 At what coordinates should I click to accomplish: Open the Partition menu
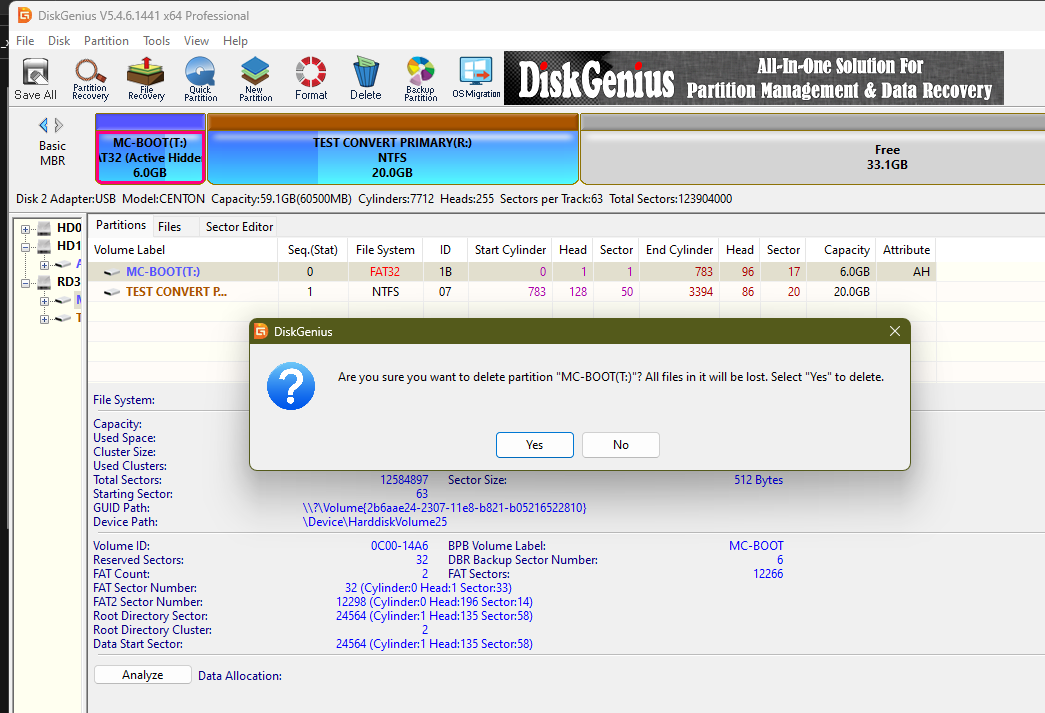[x=106, y=41]
